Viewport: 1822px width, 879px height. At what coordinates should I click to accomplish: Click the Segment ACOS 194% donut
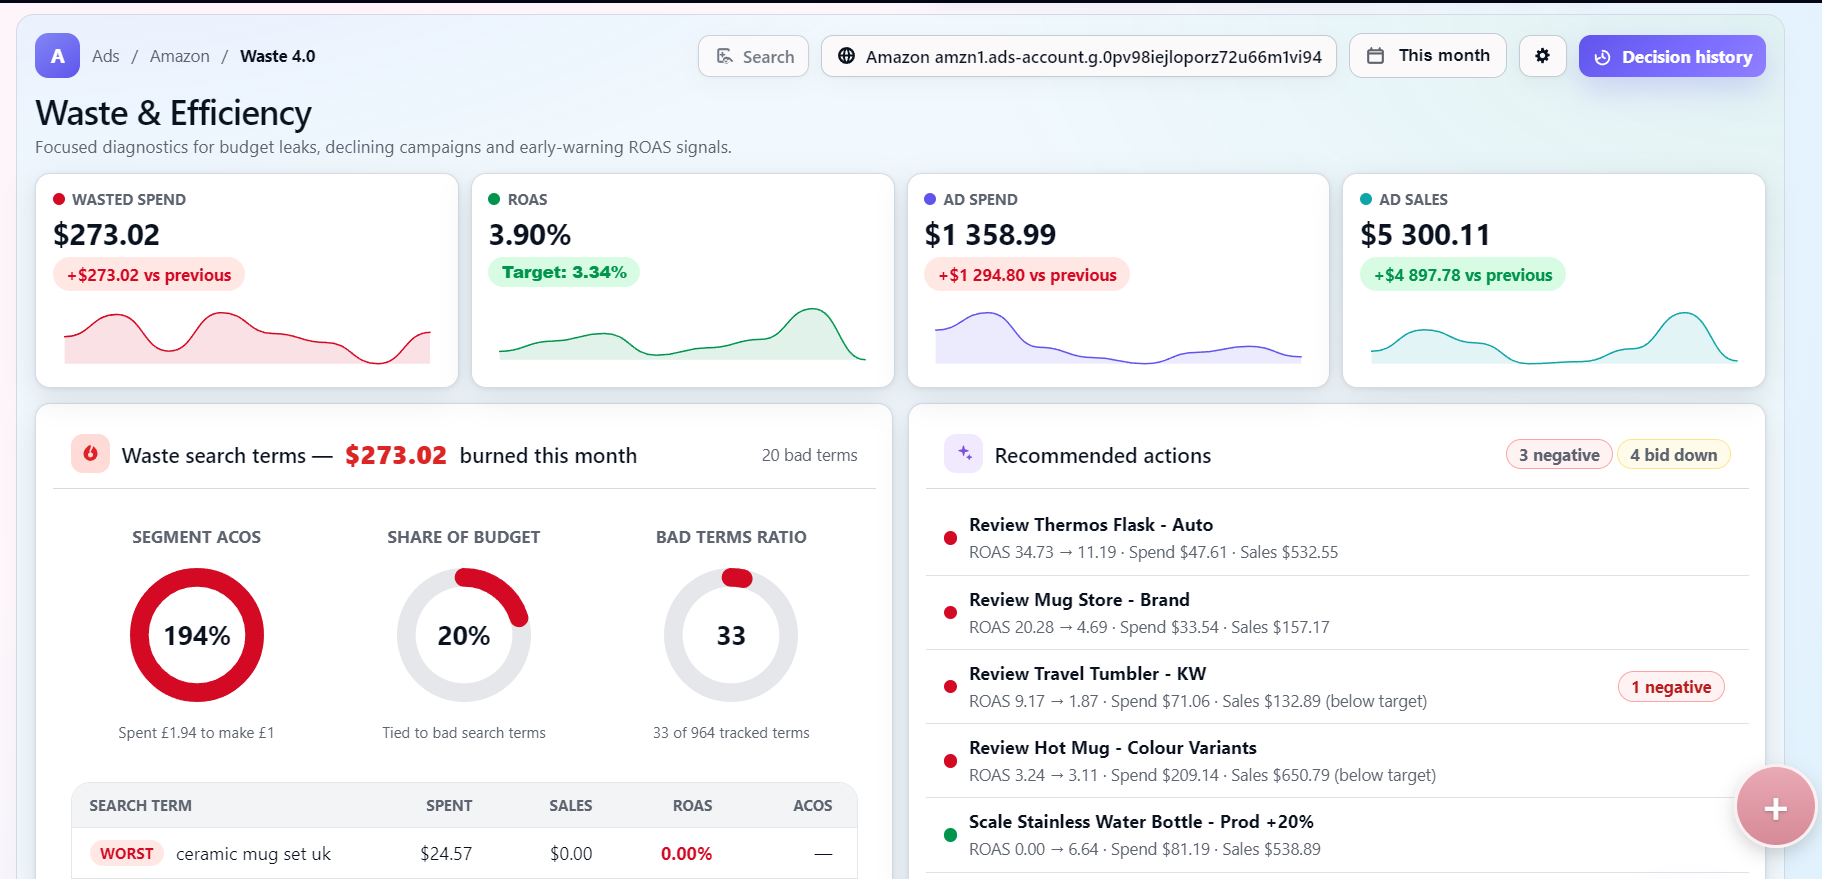(197, 635)
